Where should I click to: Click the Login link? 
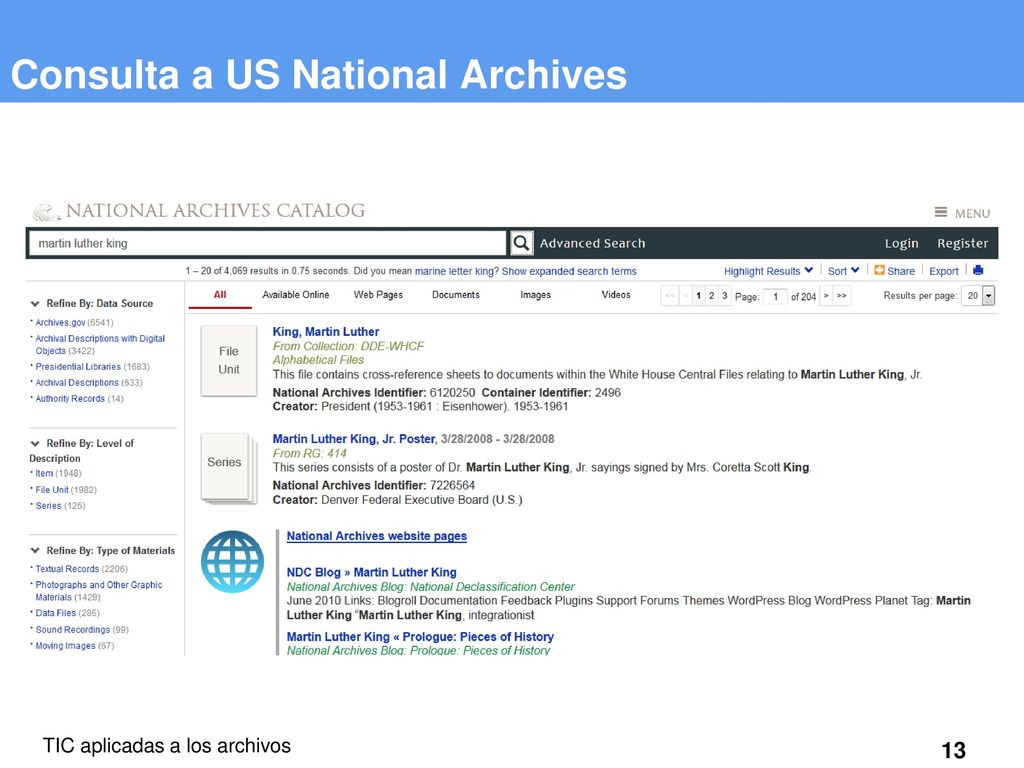[901, 244]
